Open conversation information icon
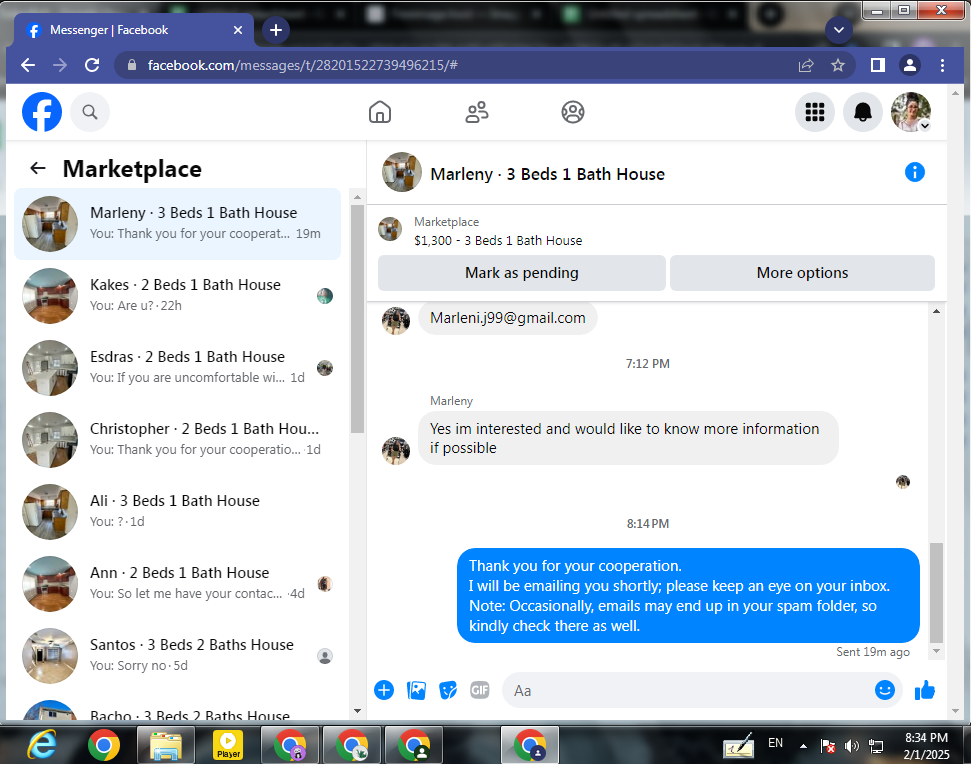Viewport: 971px width, 764px height. [x=915, y=172]
